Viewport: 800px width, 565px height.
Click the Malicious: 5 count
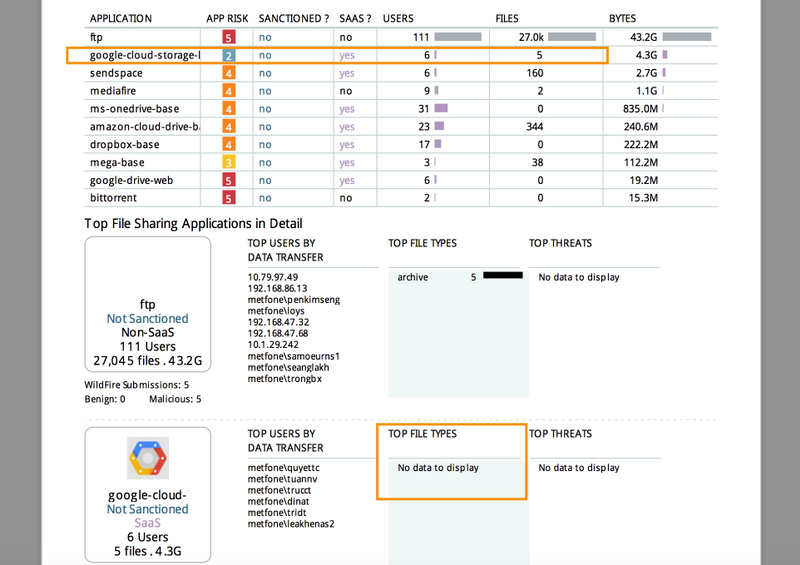[175, 399]
